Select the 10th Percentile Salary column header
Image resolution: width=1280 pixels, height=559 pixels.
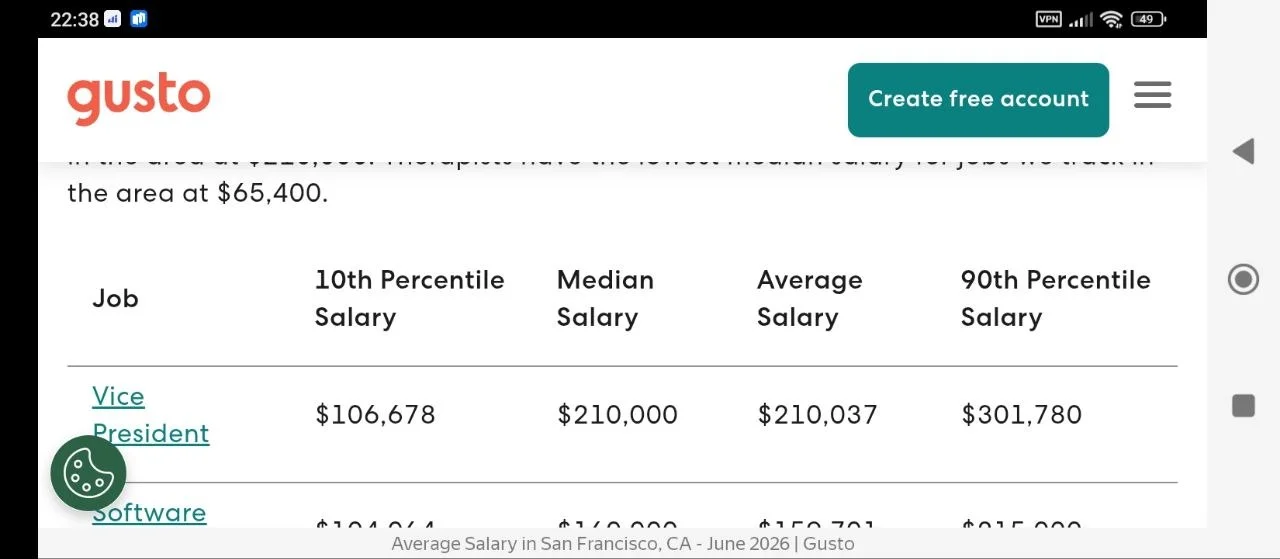pos(409,298)
